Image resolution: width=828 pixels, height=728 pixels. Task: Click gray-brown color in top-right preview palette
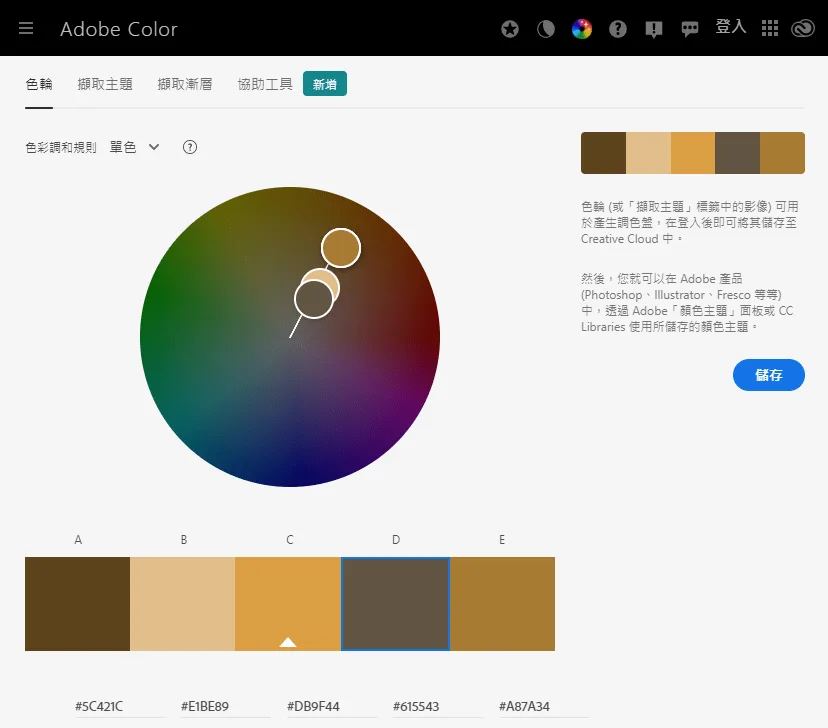(x=737, y=153)
